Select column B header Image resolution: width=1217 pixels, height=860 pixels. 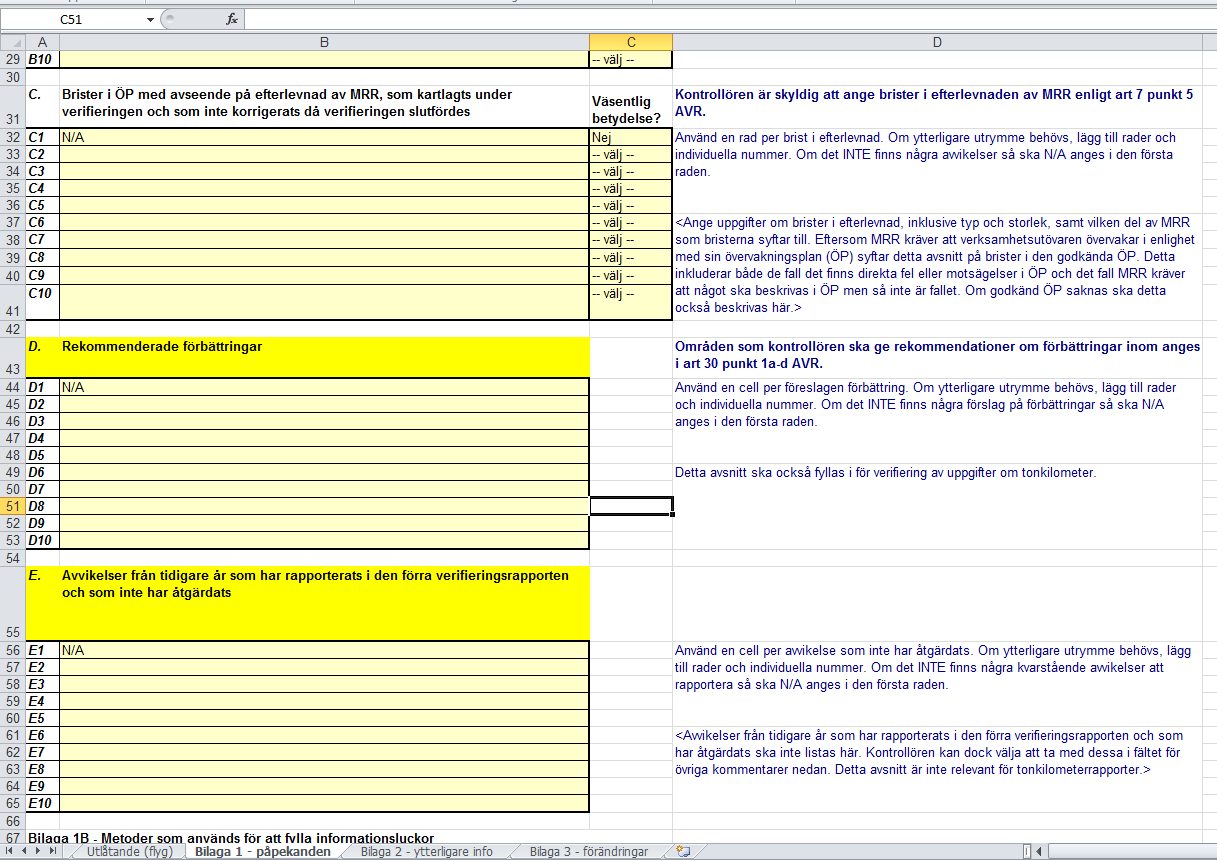pos(325,42)
